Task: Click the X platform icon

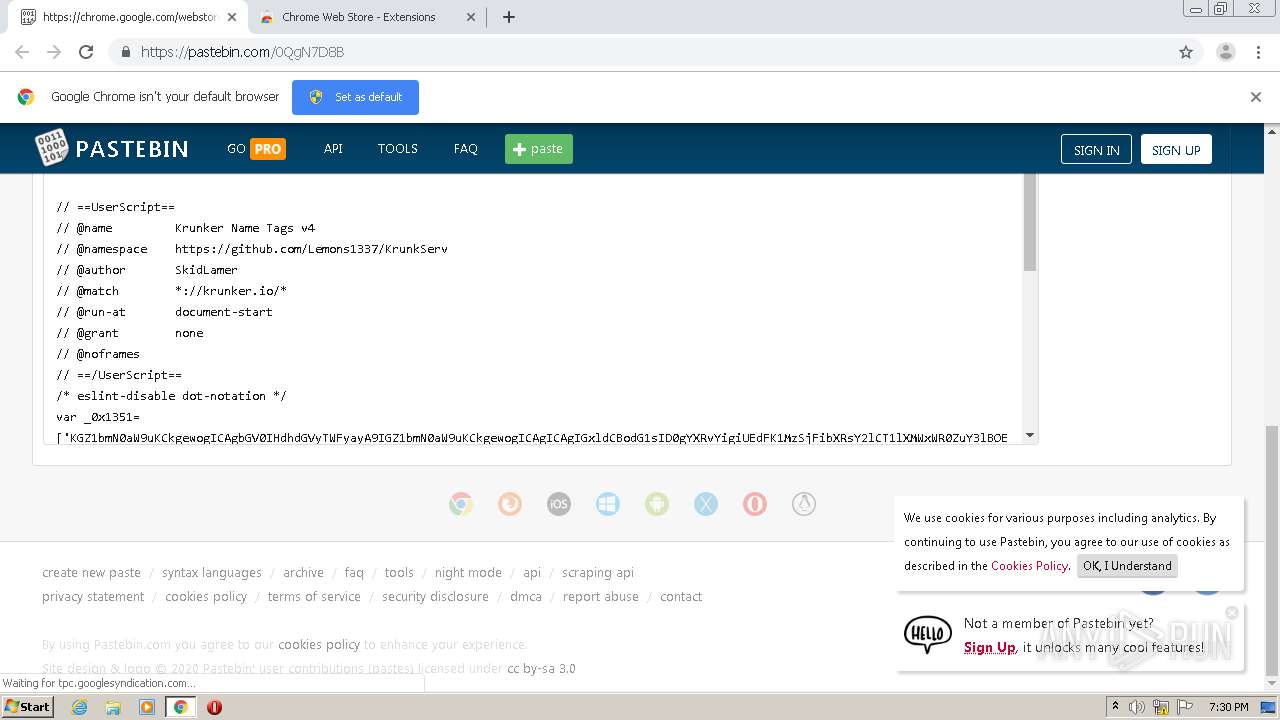Action: 706,504
